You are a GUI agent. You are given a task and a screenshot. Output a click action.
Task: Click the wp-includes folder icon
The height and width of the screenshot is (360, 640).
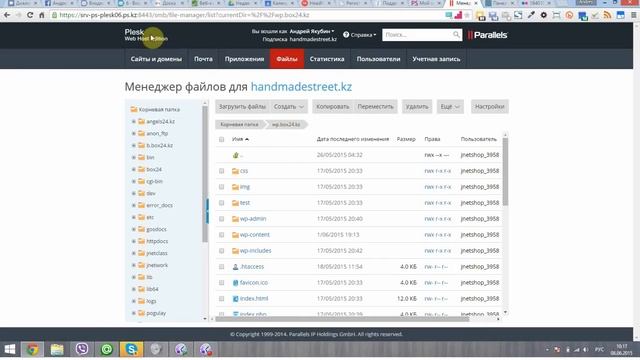coord(235,251)
